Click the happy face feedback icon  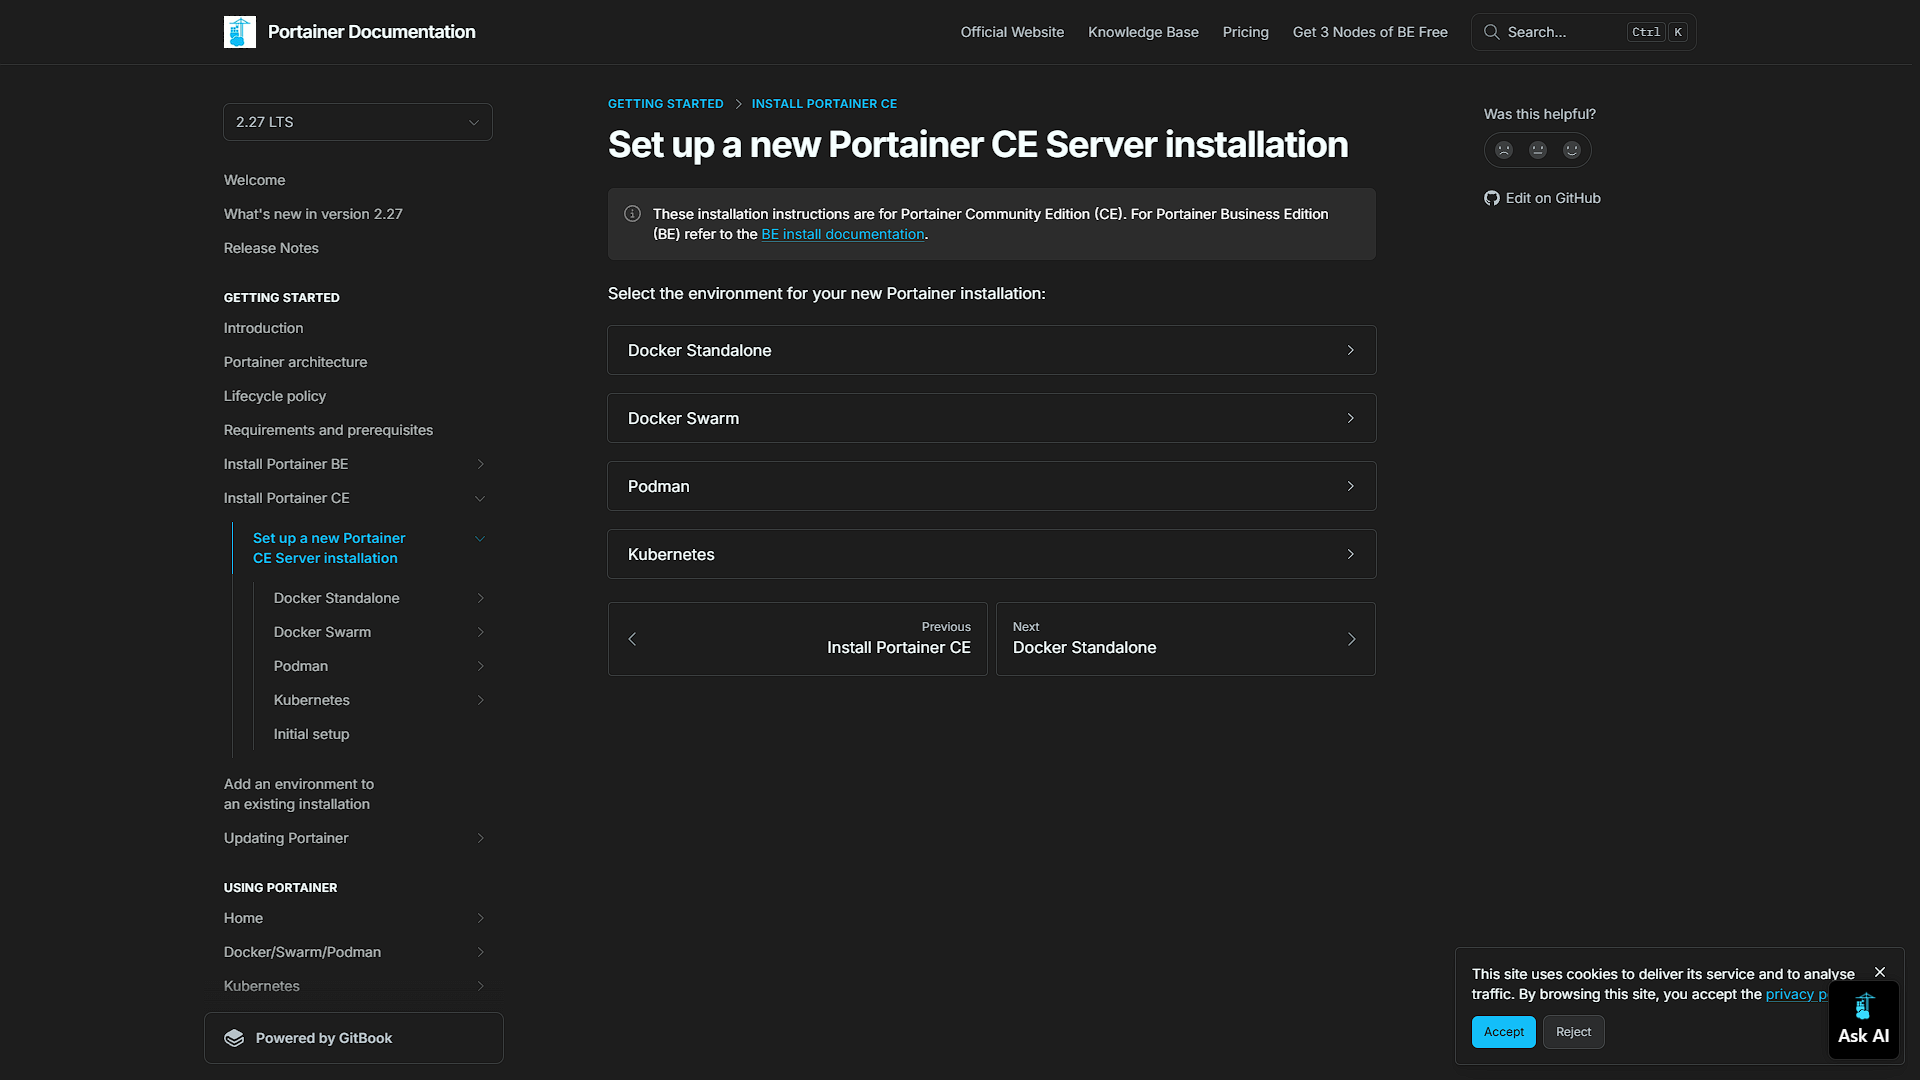[1572, 150]
